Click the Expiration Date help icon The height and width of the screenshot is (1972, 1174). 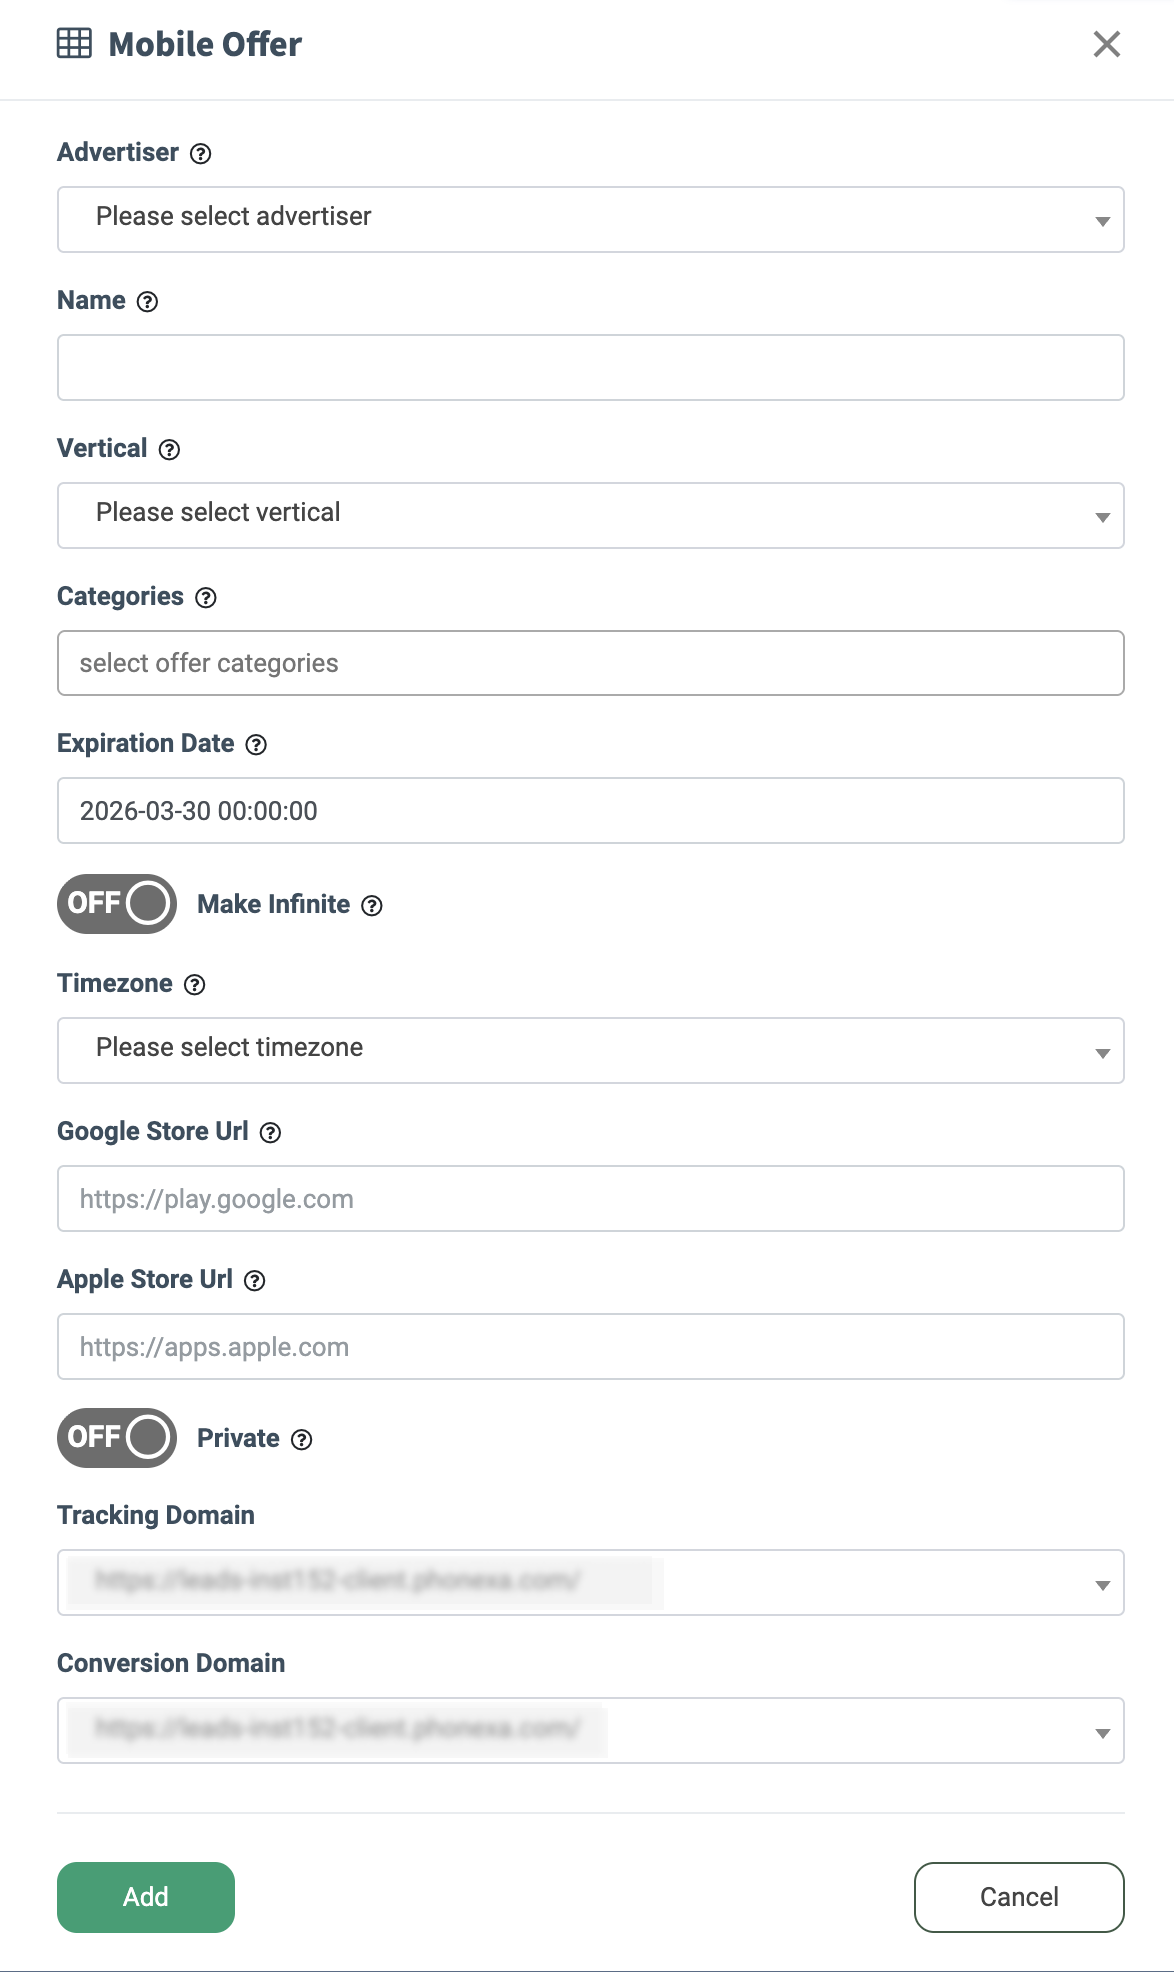coord(257,745)
